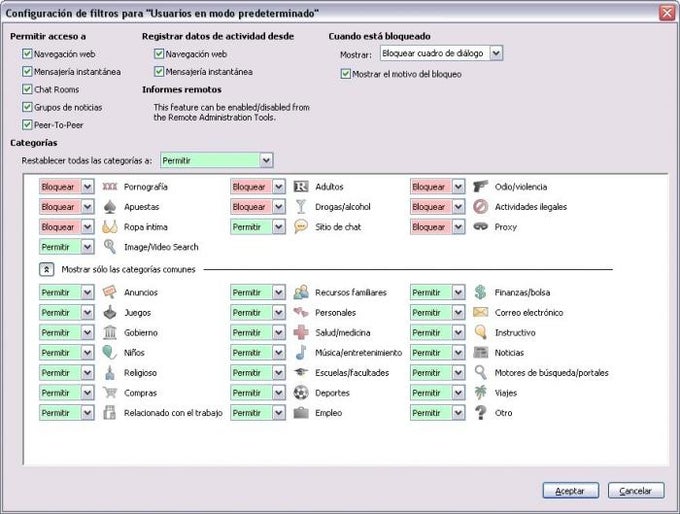Click the Ropa íntima icon
680x514 pixels.
pyautogui.click(x=110, y=227)
